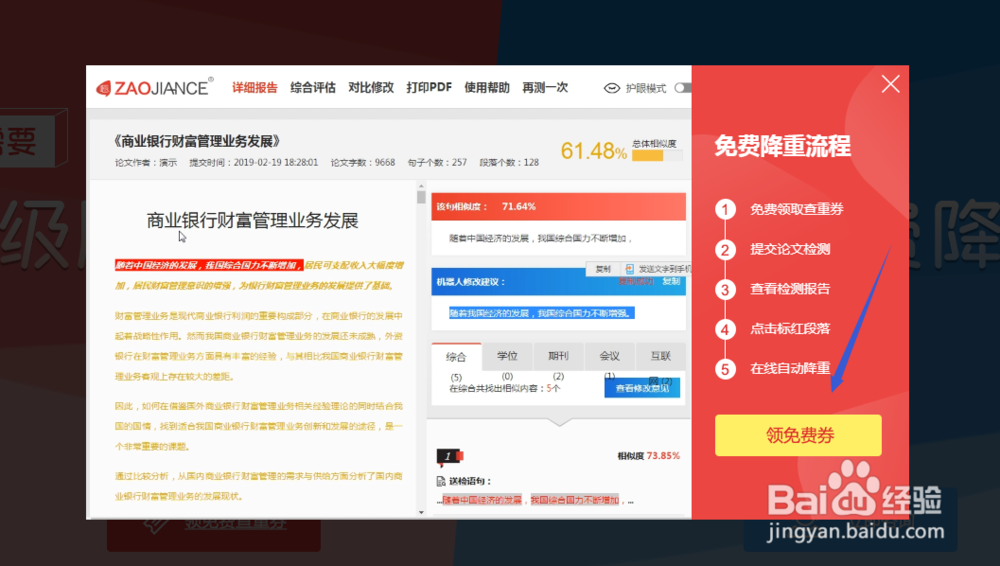Image resolution: width=1000 pixels, height=566 pixels.
Task: Switch to the 会议 tab
Action: (609, 356)
